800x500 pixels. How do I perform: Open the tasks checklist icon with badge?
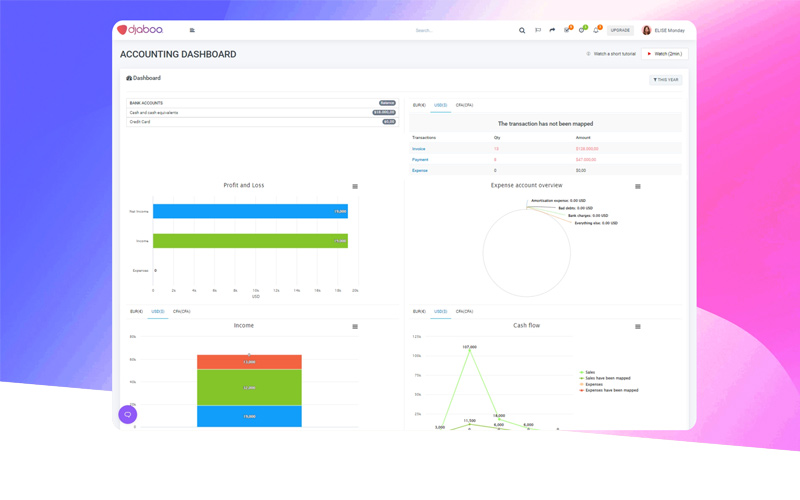[567, 30]
